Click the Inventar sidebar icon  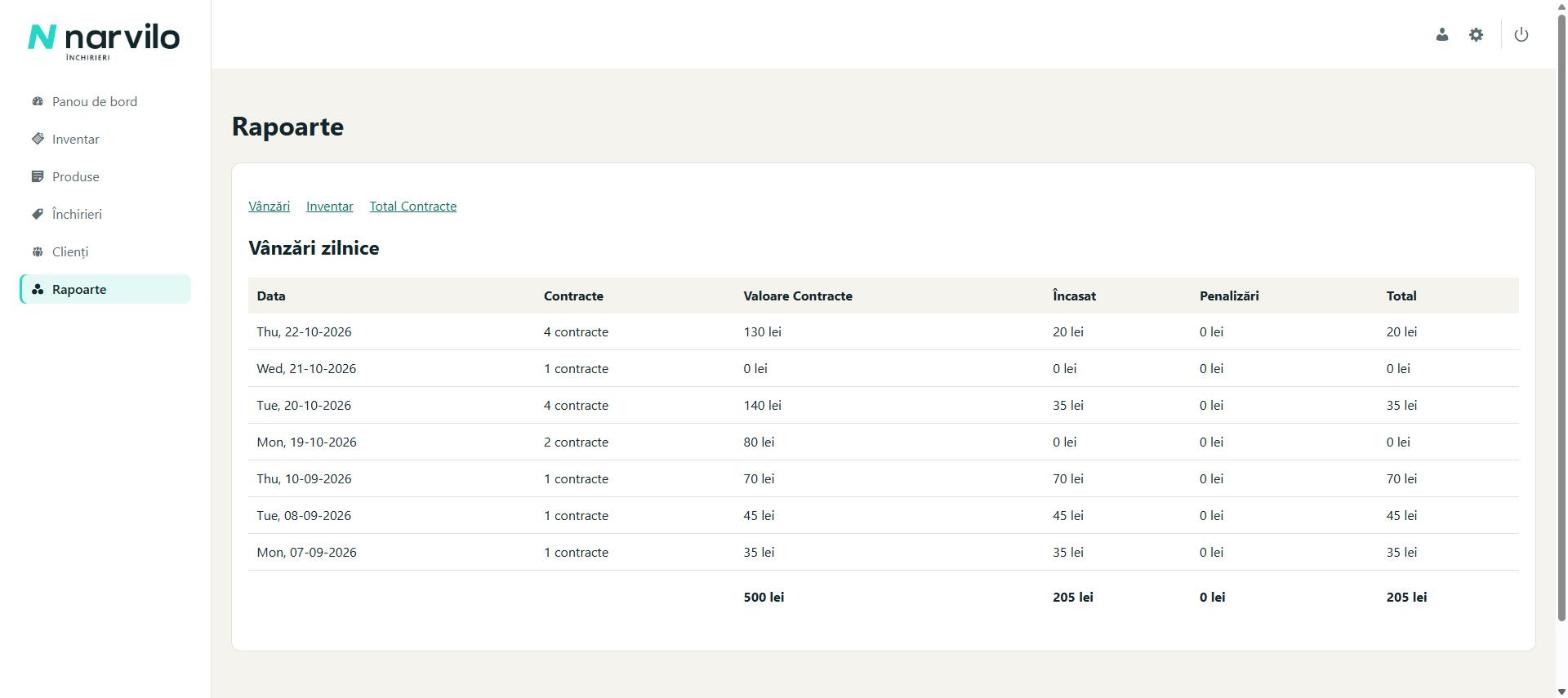(38, 139)
